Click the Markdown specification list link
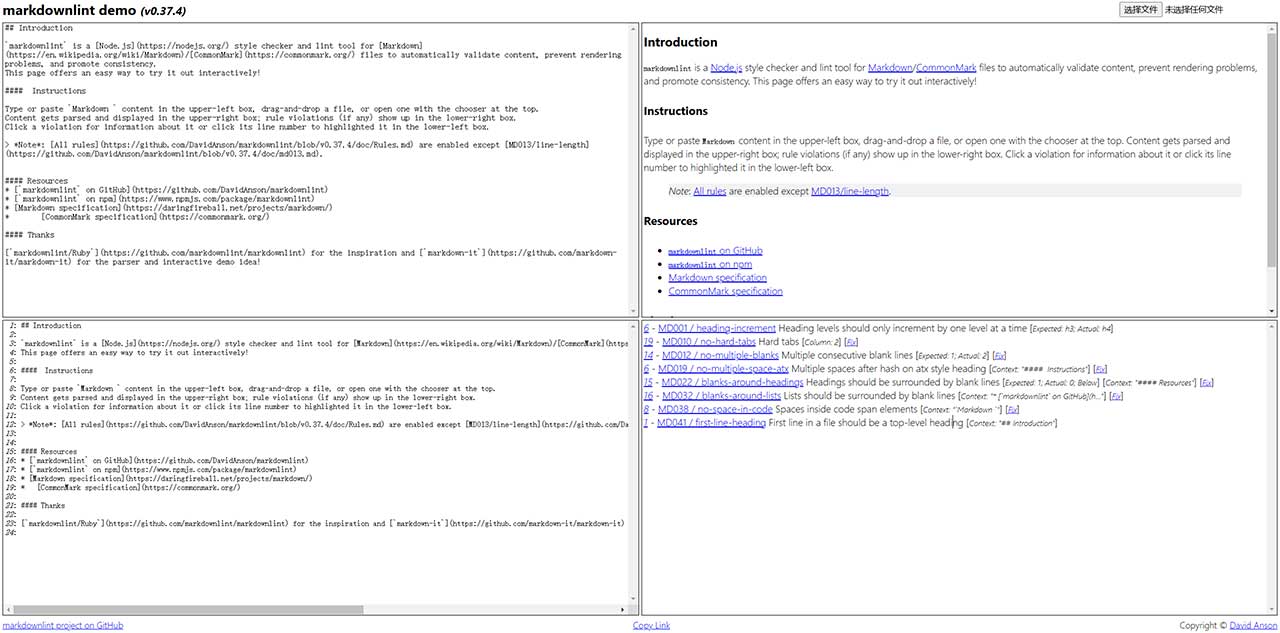The width and height of the screenshot is (1280, 633). pyautogui.click(x=717, y=277)
